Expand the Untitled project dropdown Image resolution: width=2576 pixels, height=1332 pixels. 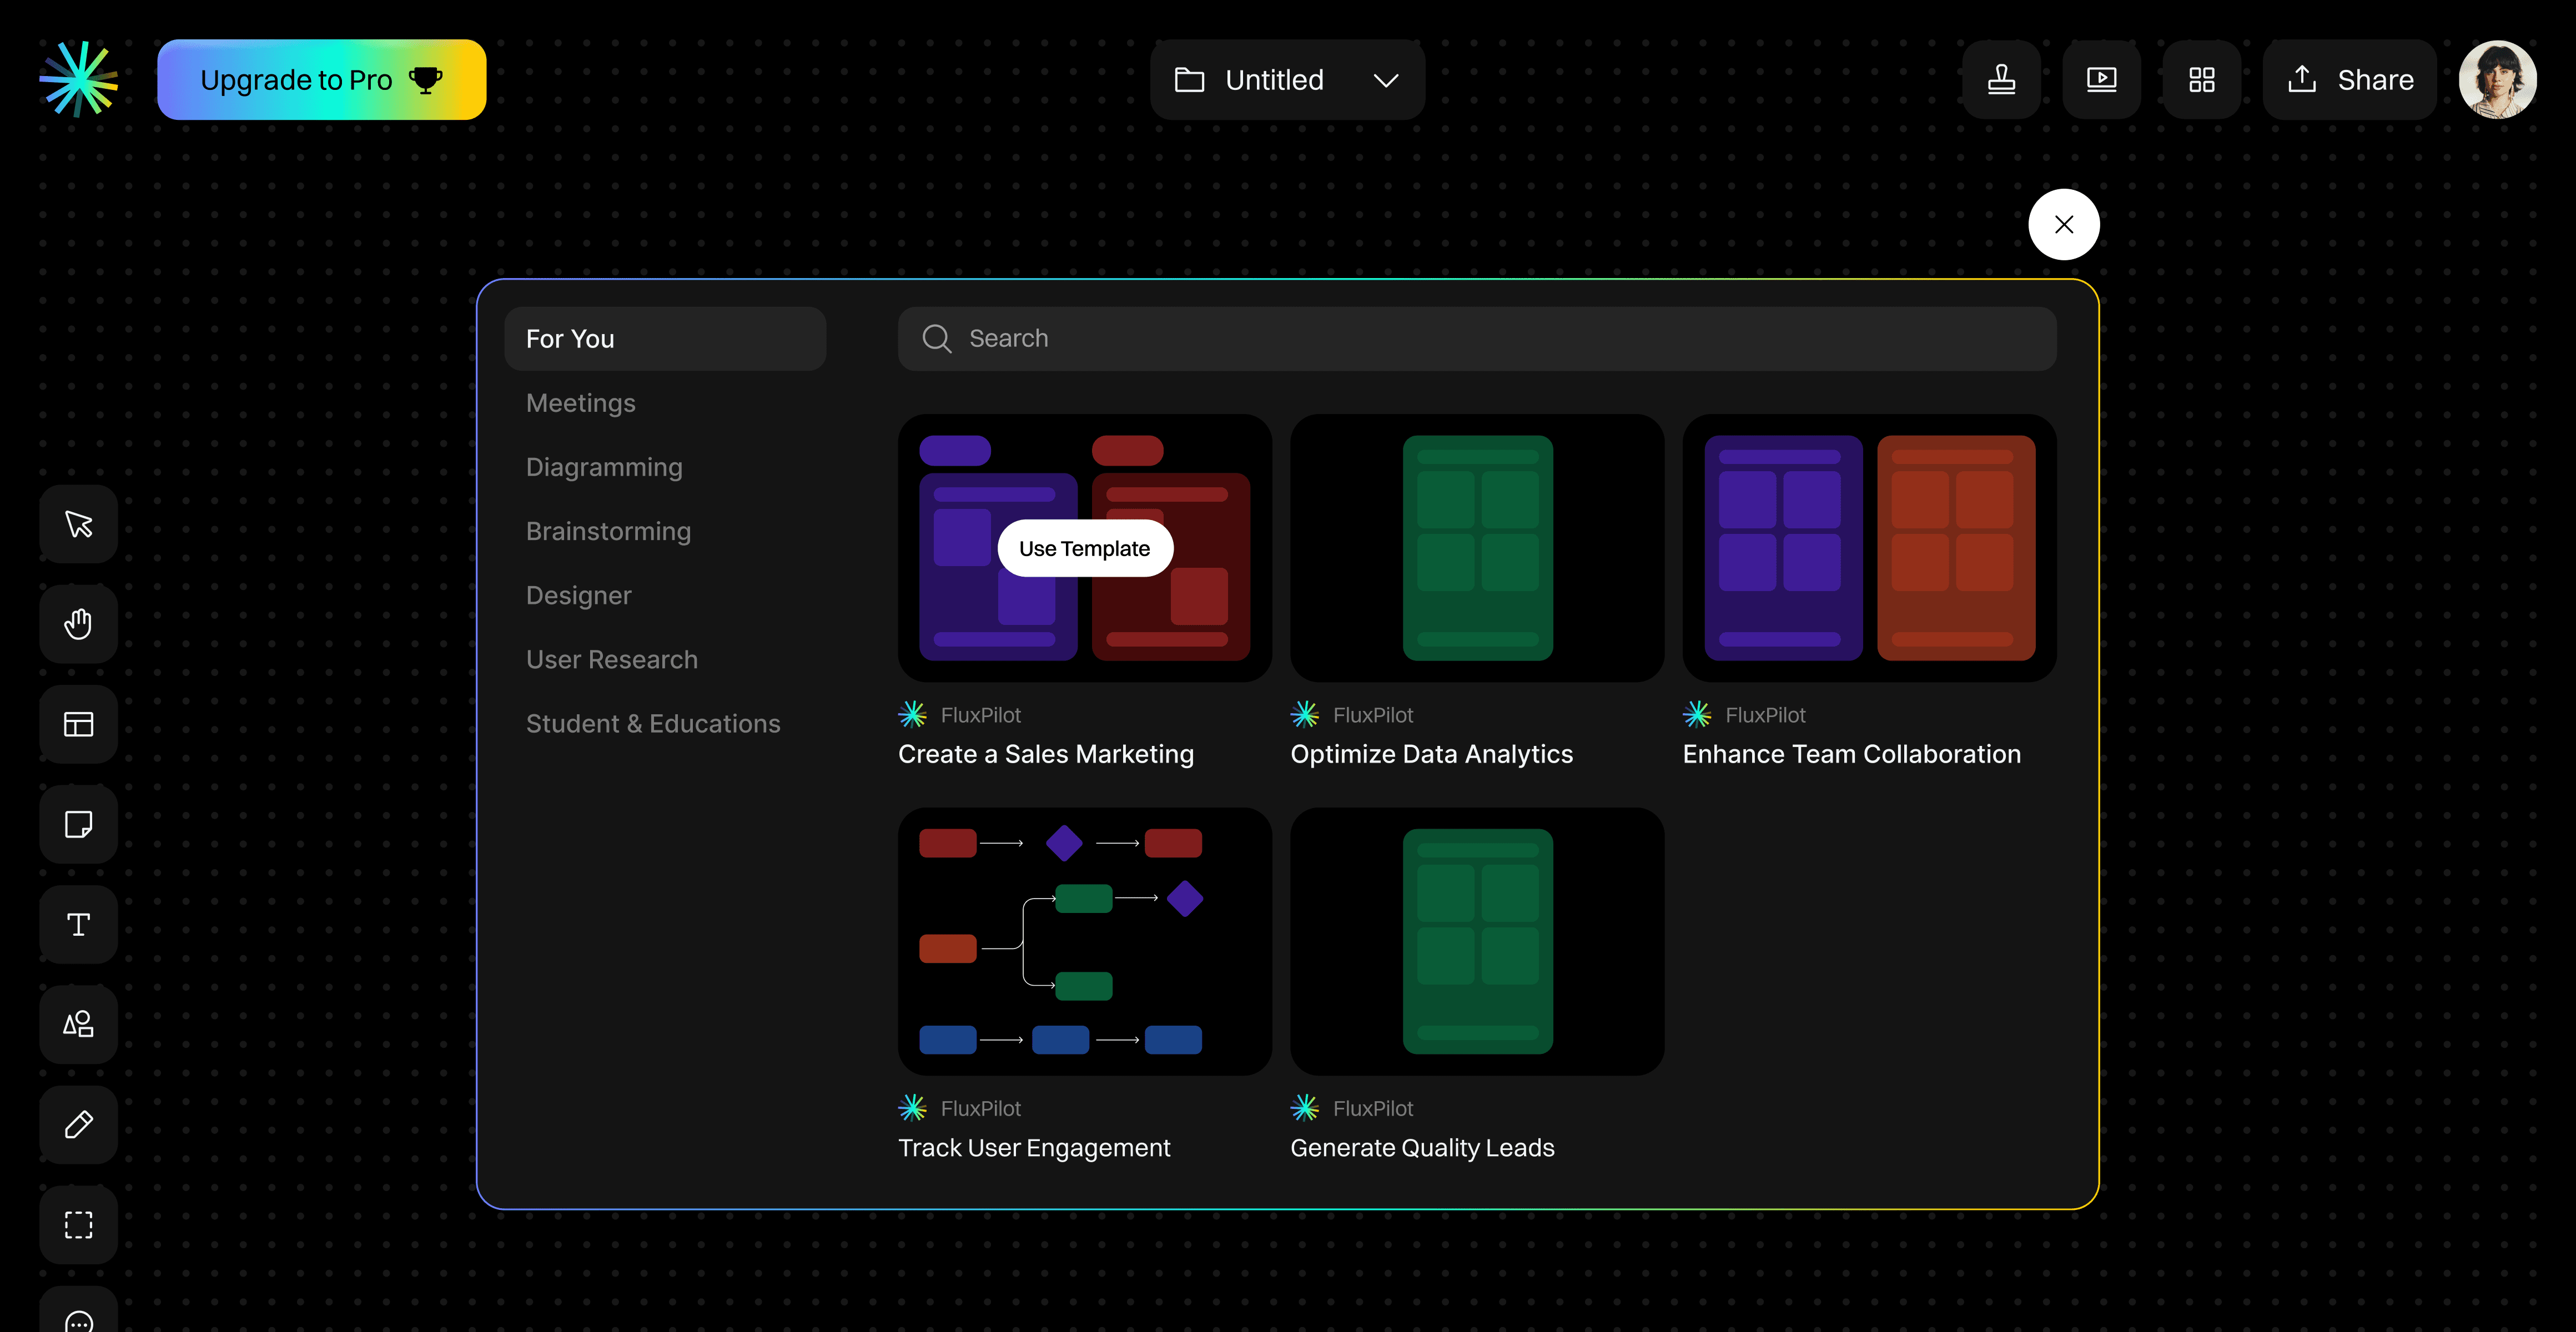point(1287,80)
